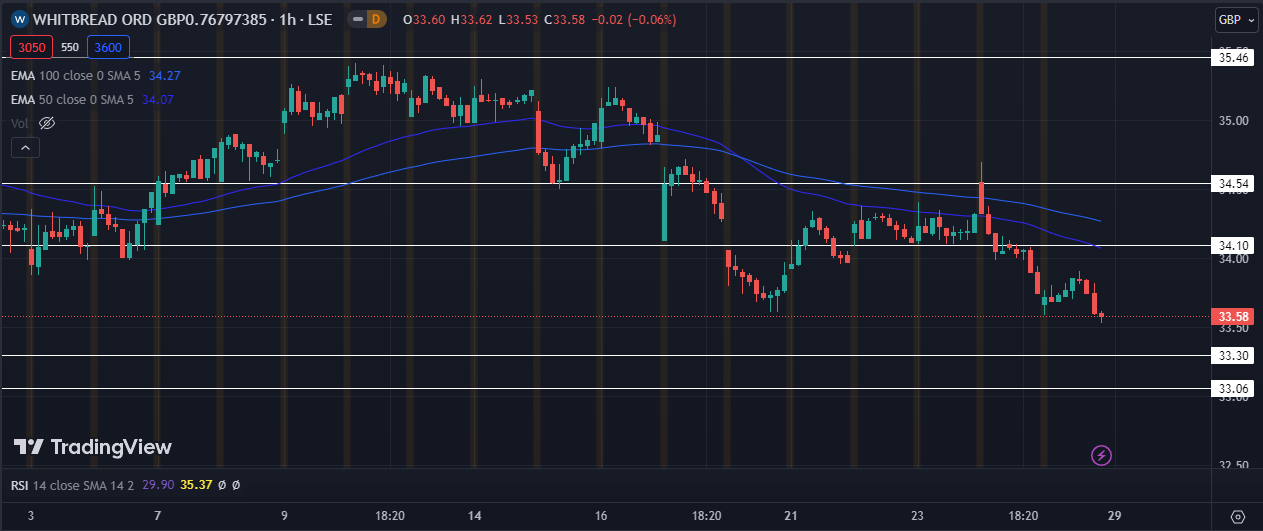
Task: Click date label 21 on time axis
Action: coord(791,516)
